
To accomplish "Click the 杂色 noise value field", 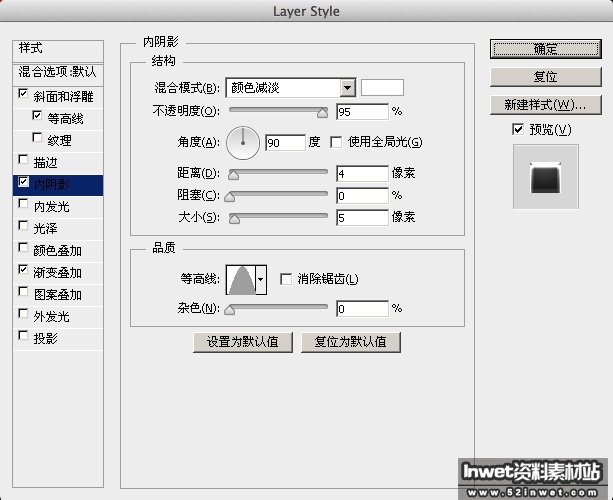I will pyautogui.click(x=362, y=309).
